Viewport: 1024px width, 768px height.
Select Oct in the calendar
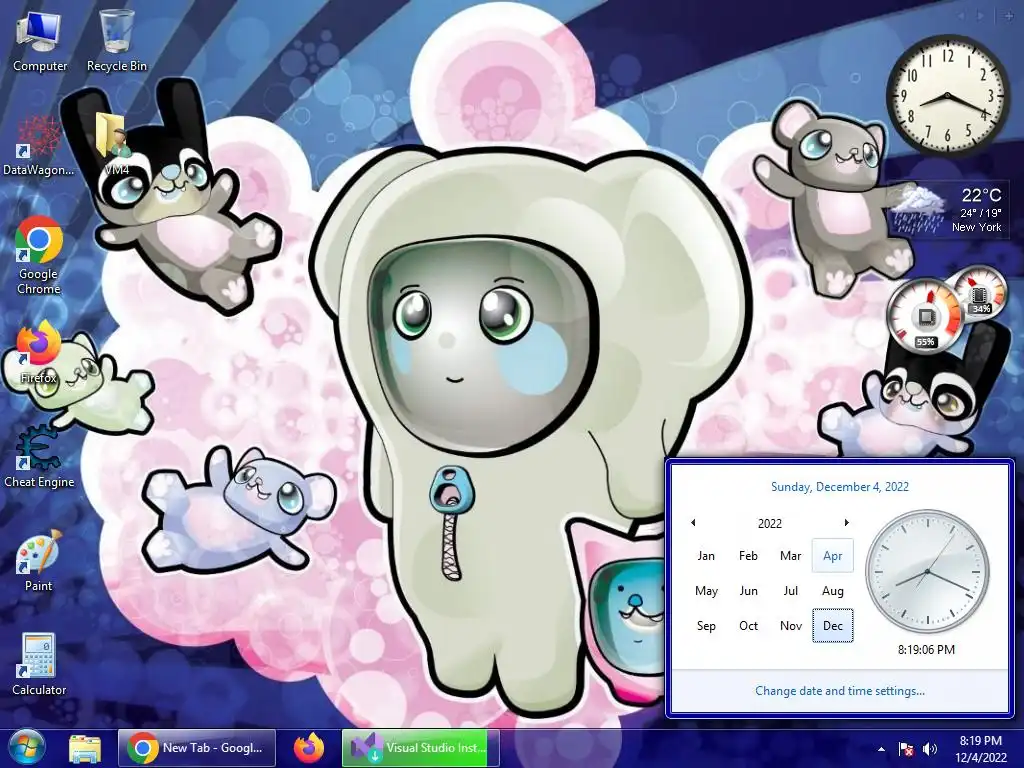click(748, 626)
